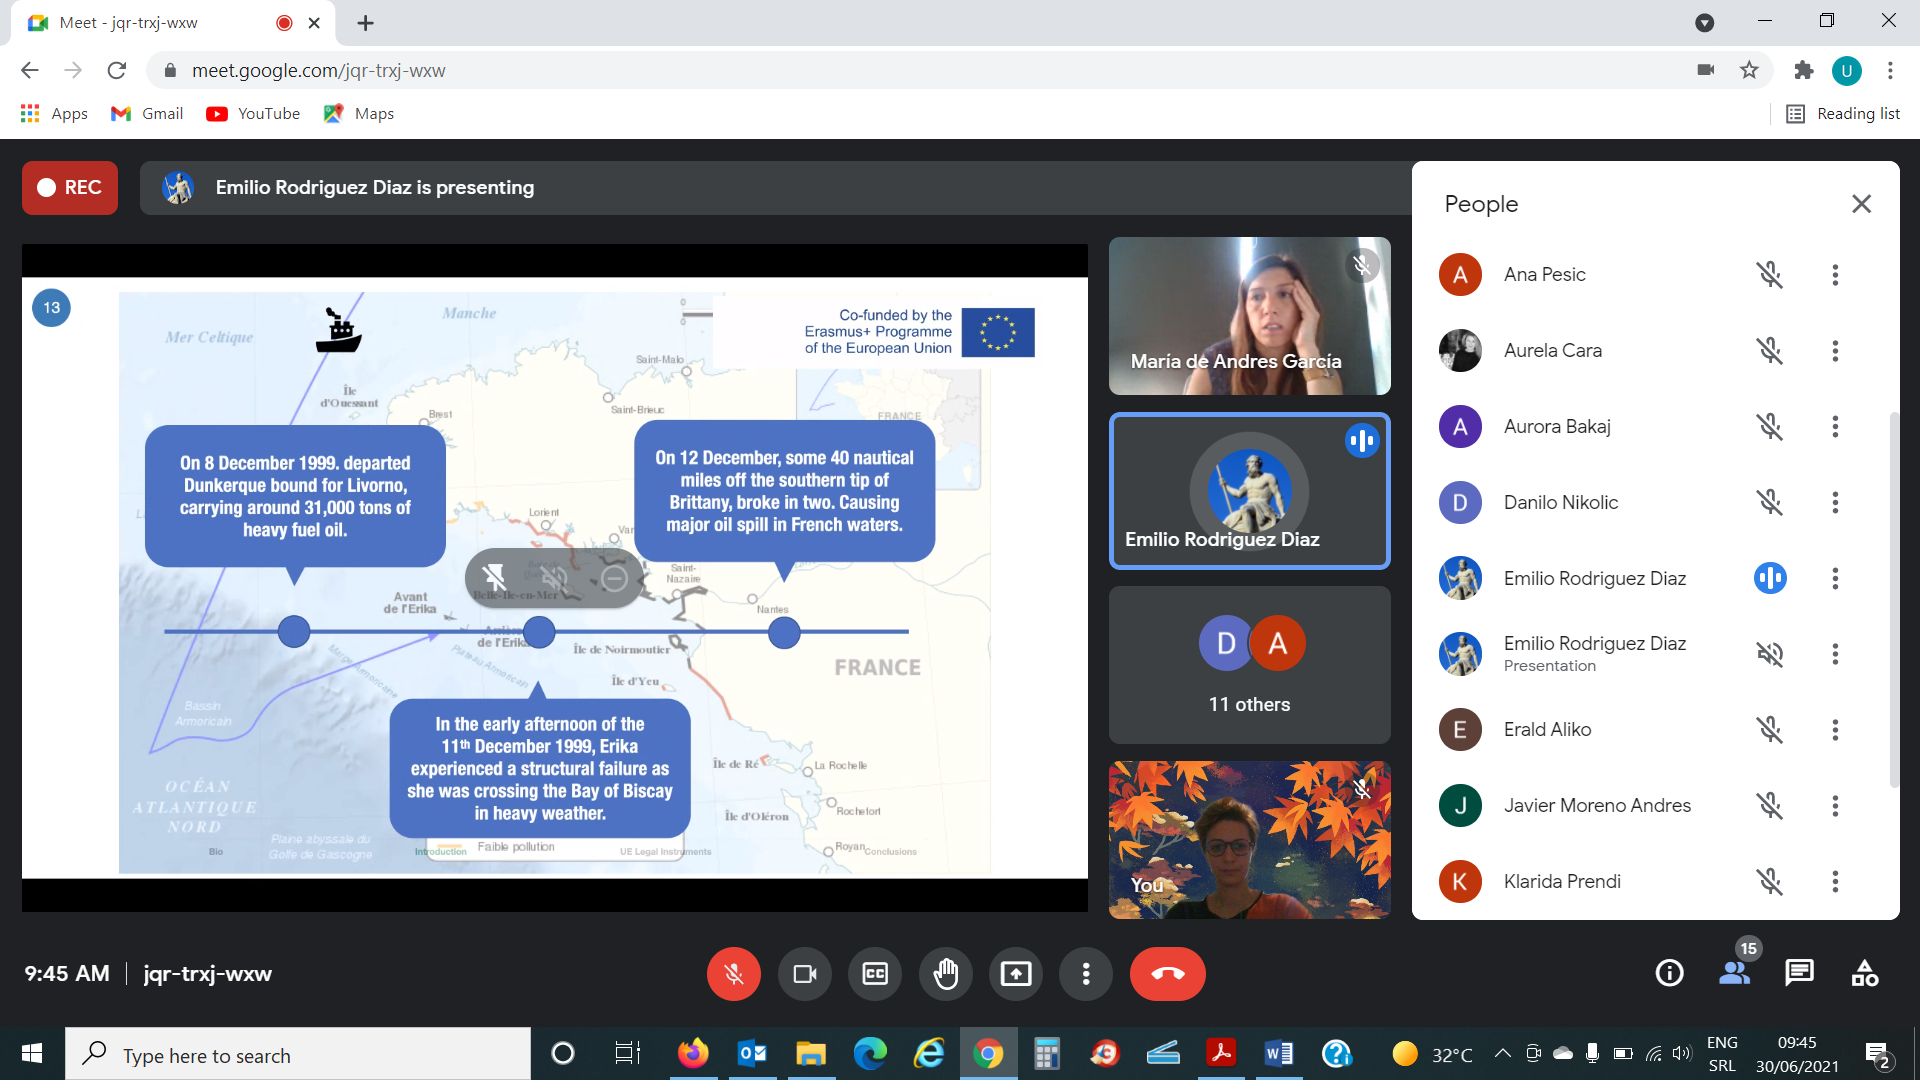The height and width of the screenshot is (1080, 1920).
Task: Open the 11 others tile
Action: (1249, 665)
